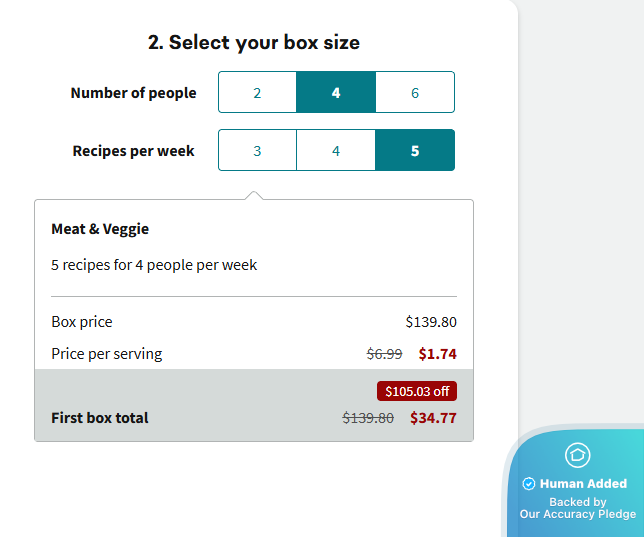Click the crossed-out $6.99 serving price

(385, 353)
